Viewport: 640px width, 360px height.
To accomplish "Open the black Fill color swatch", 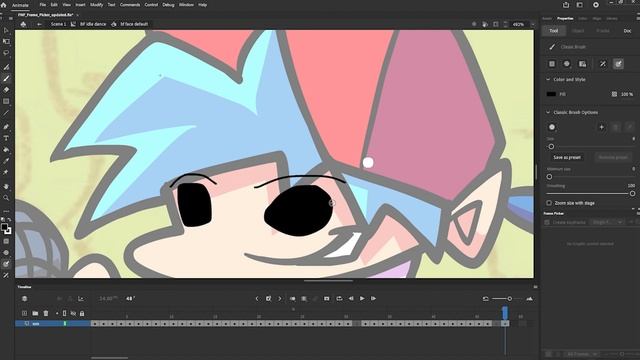I will (x=551, y=94).
